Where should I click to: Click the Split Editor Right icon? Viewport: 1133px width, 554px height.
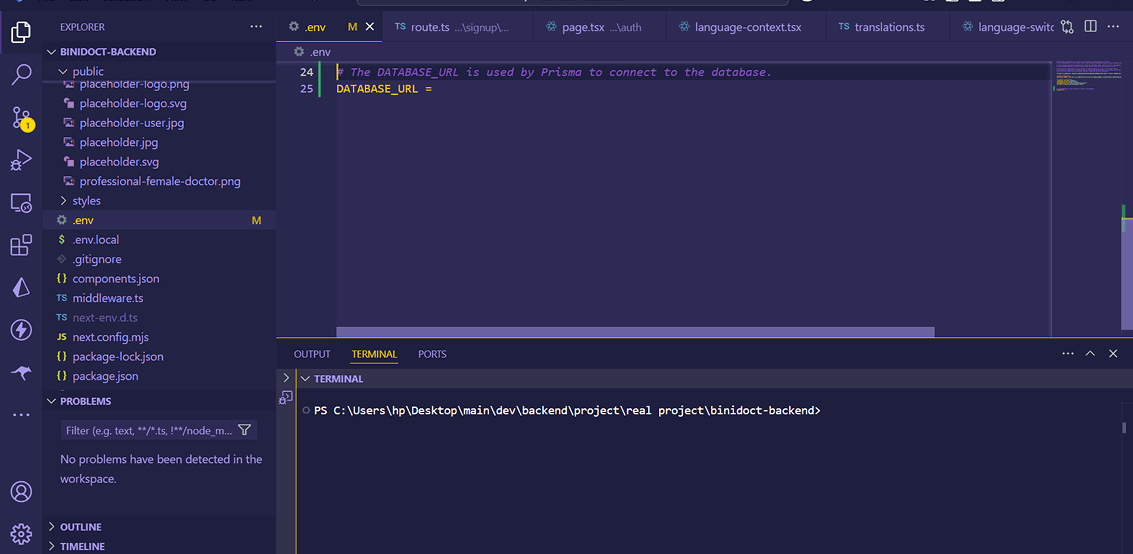click(x=1090, y=27)
